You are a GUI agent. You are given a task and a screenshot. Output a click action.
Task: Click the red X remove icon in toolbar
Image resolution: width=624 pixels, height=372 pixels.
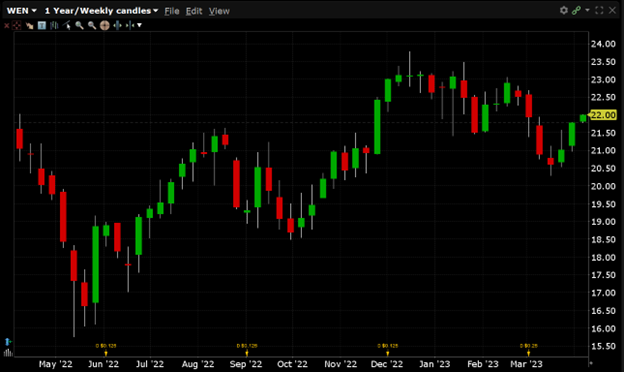(x=6, y=26)
